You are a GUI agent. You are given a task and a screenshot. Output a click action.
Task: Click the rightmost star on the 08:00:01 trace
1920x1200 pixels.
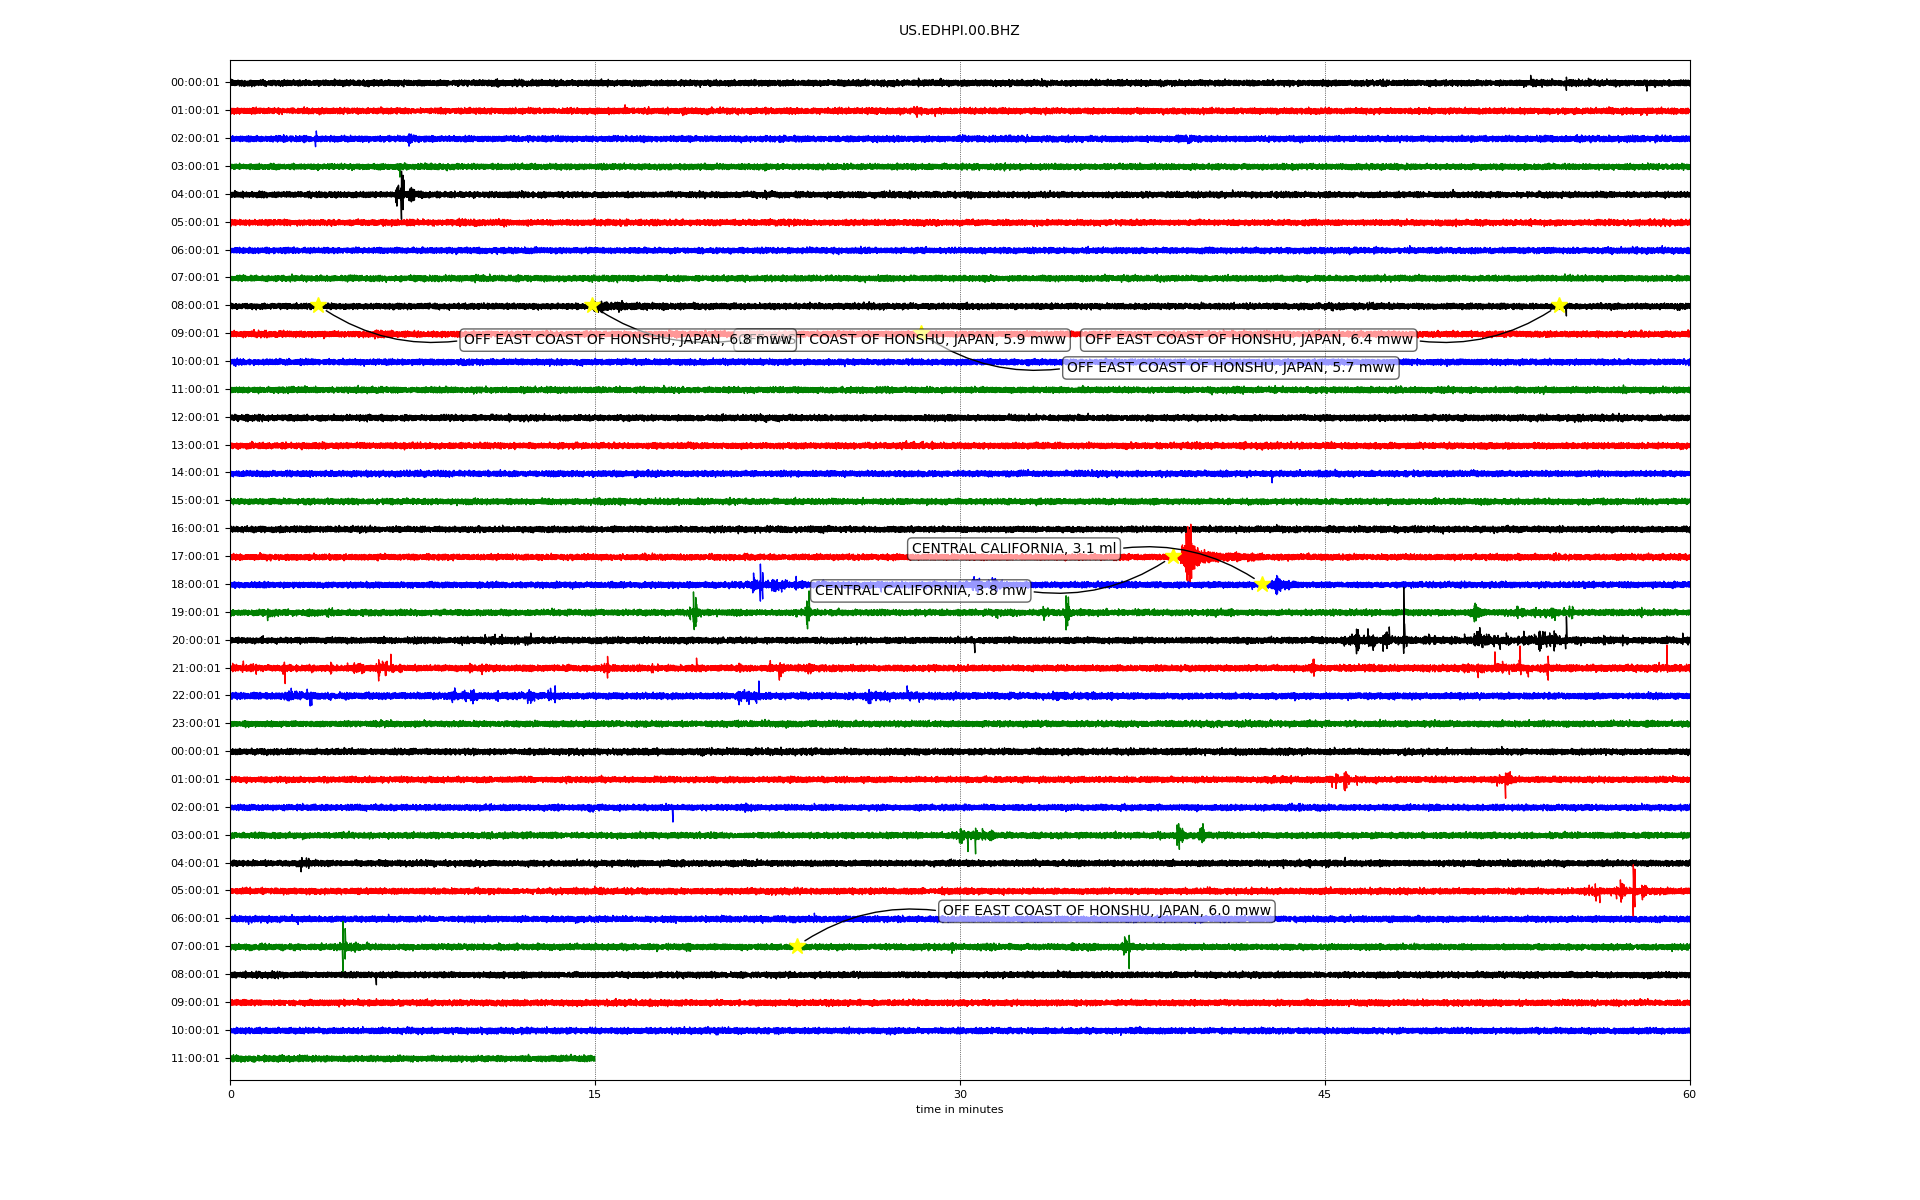[1559, 305]
